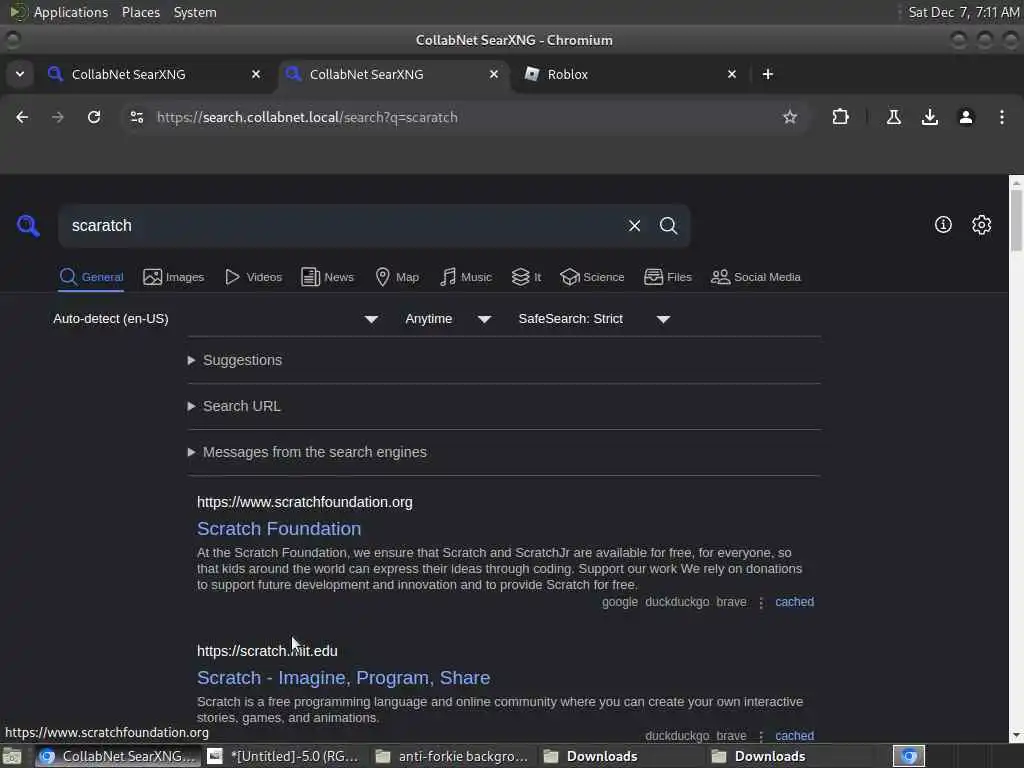Select the Images category tab
This screenshot has width=1024, height=768.
pos(173,278)
